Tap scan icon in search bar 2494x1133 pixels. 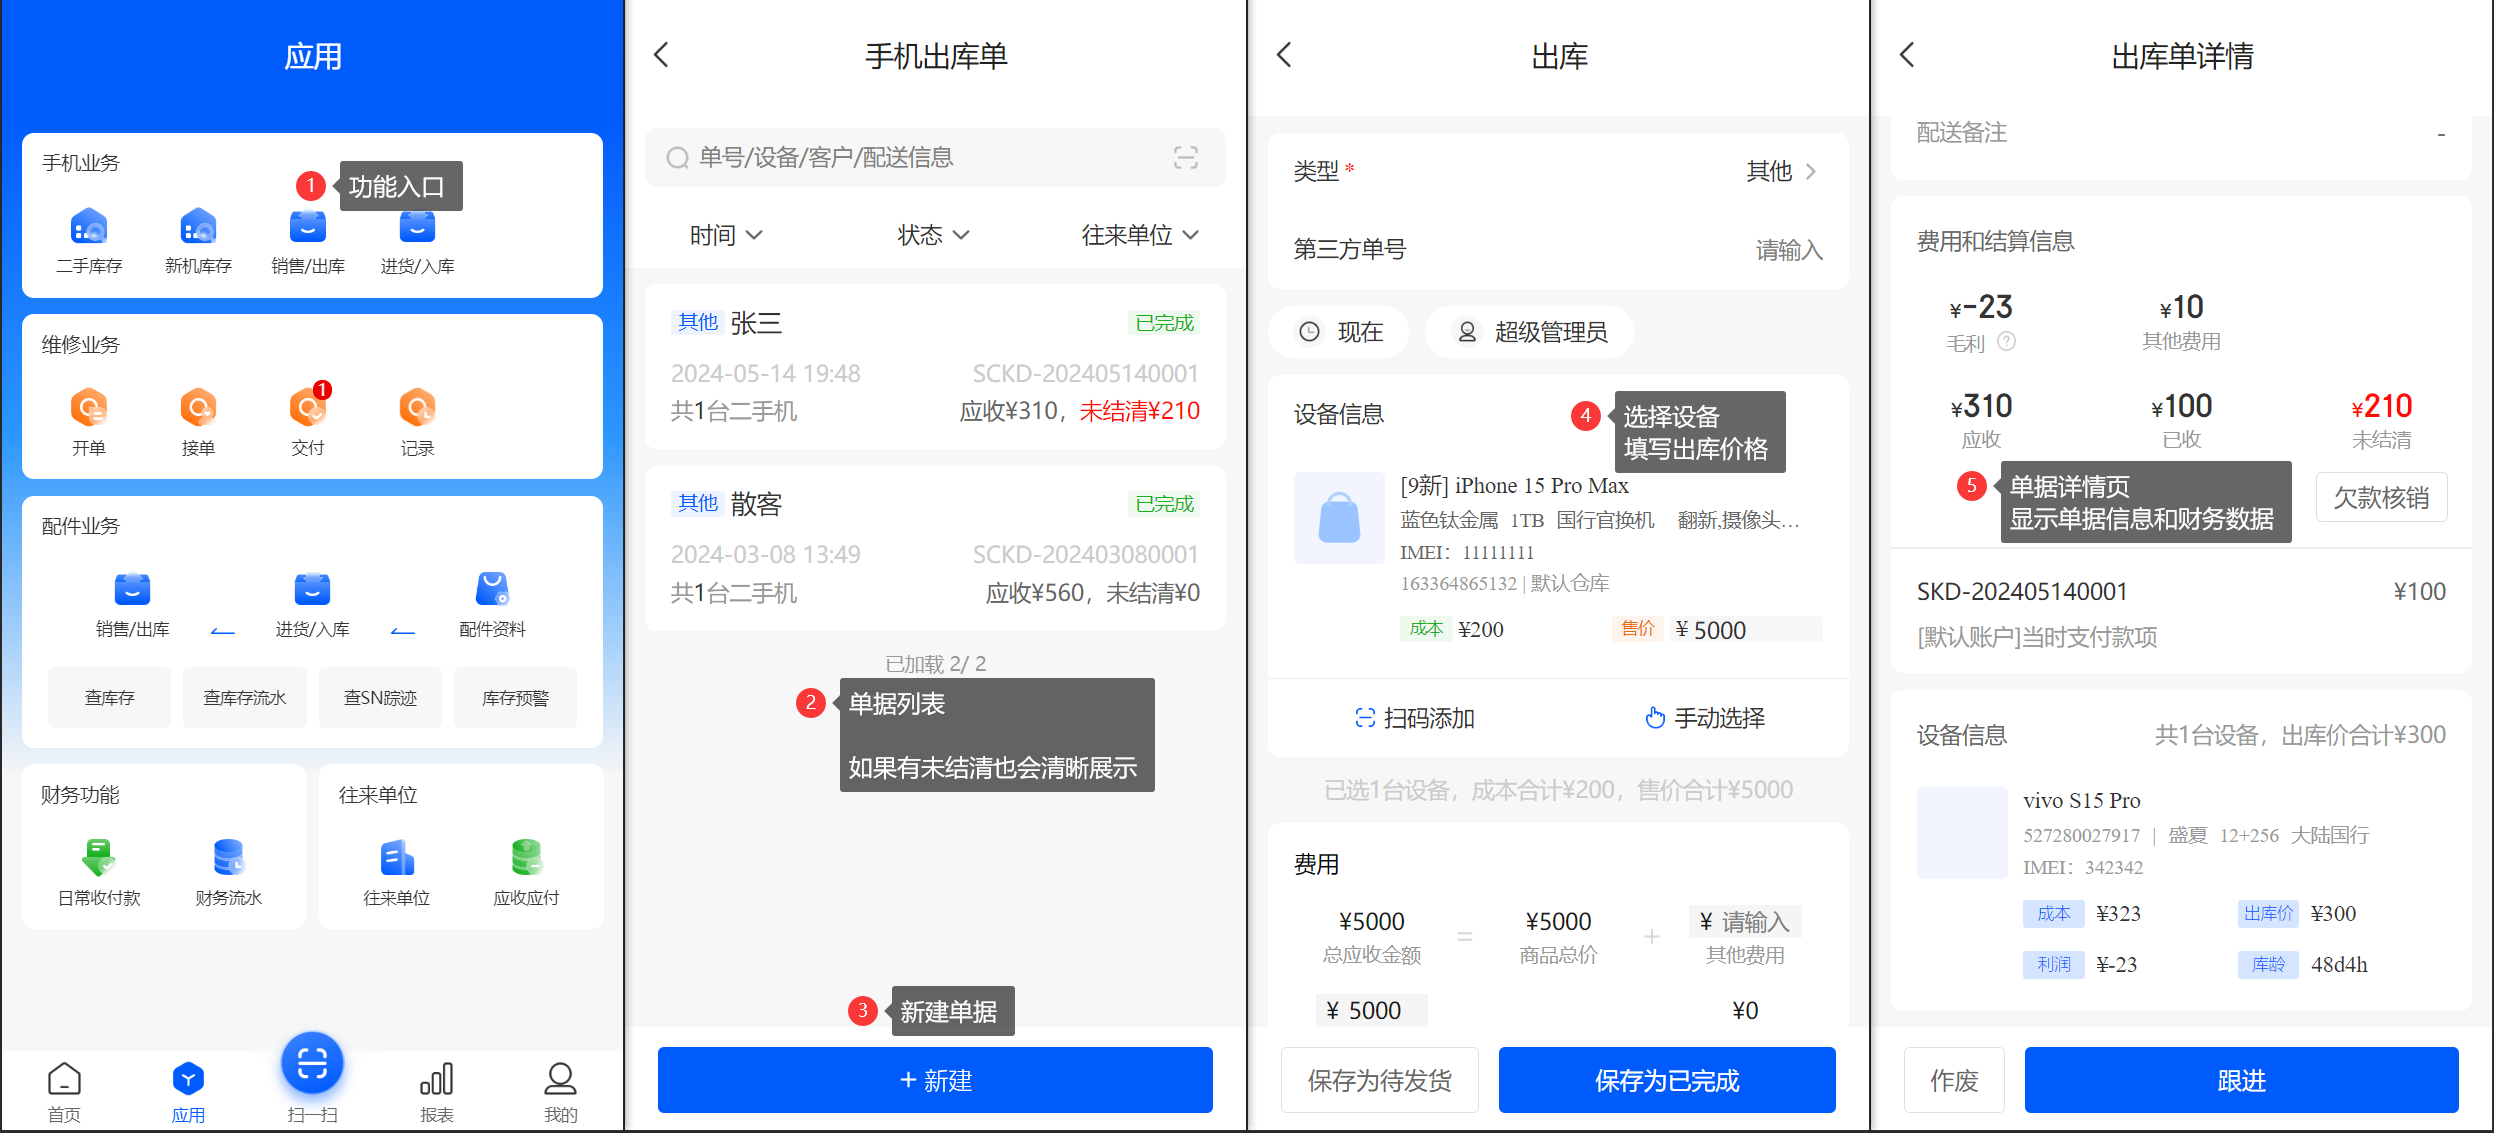pyautogui.click(x=1186, y=158)
